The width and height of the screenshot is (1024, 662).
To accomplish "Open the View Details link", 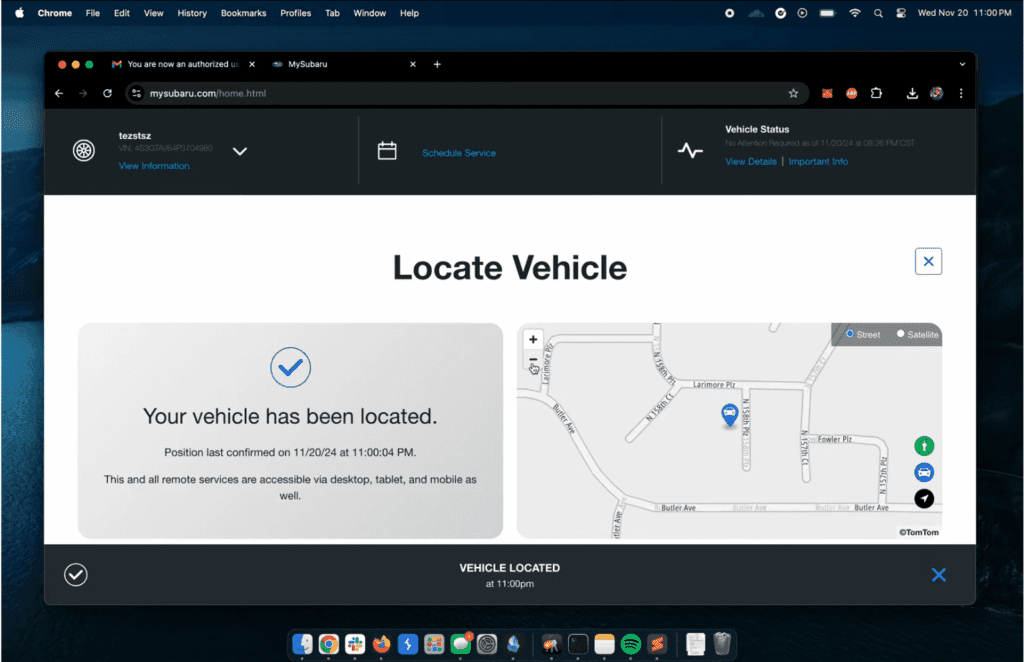I will (x=751, y=161).
